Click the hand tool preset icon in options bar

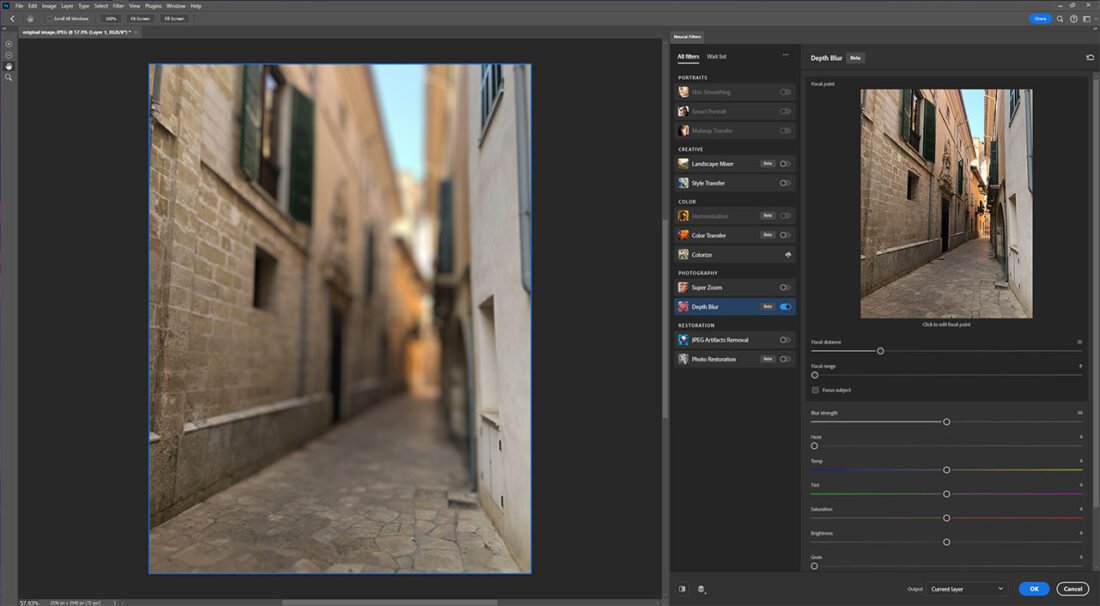point(30,18)
